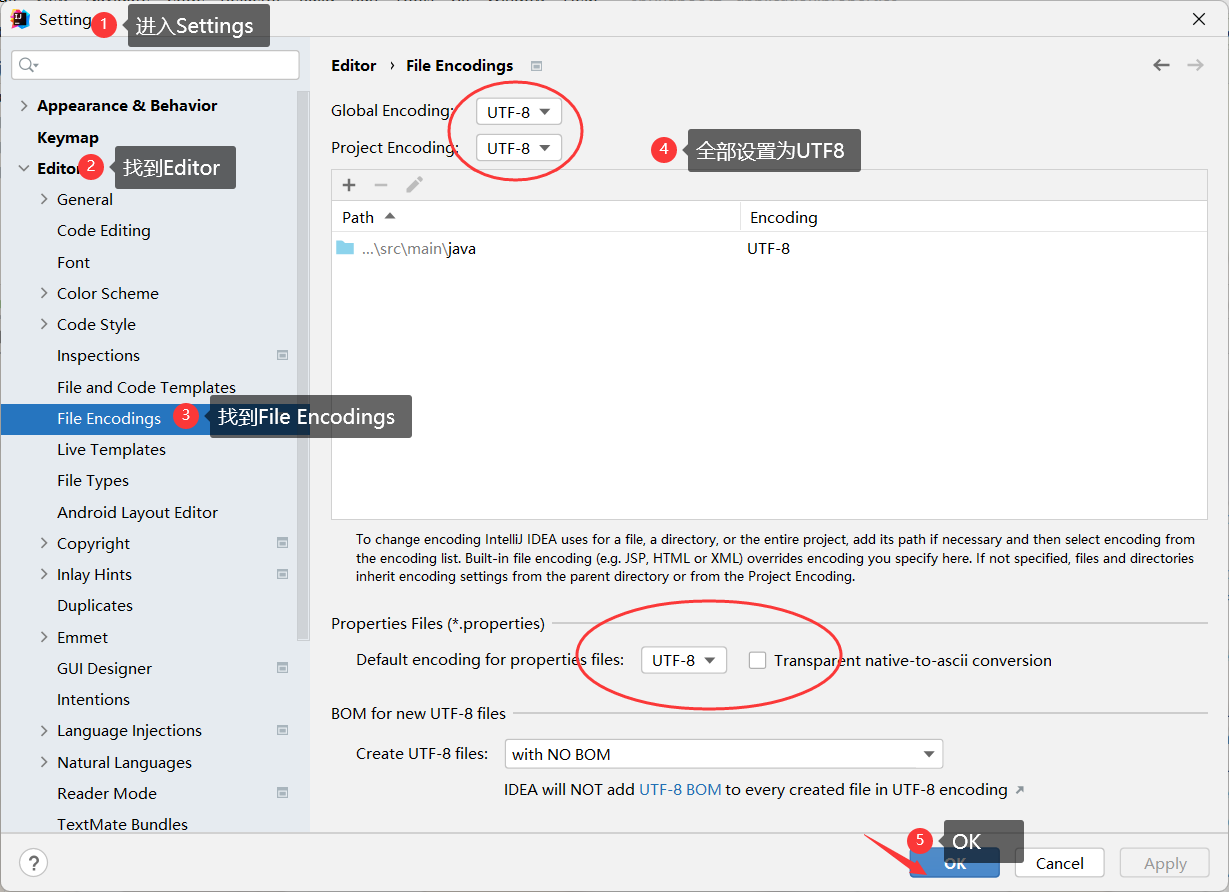The width and height of the screenshot is (1229, 892).
Task: Select File Encodings in the settings tree
Action: click(x=109, y=418)
